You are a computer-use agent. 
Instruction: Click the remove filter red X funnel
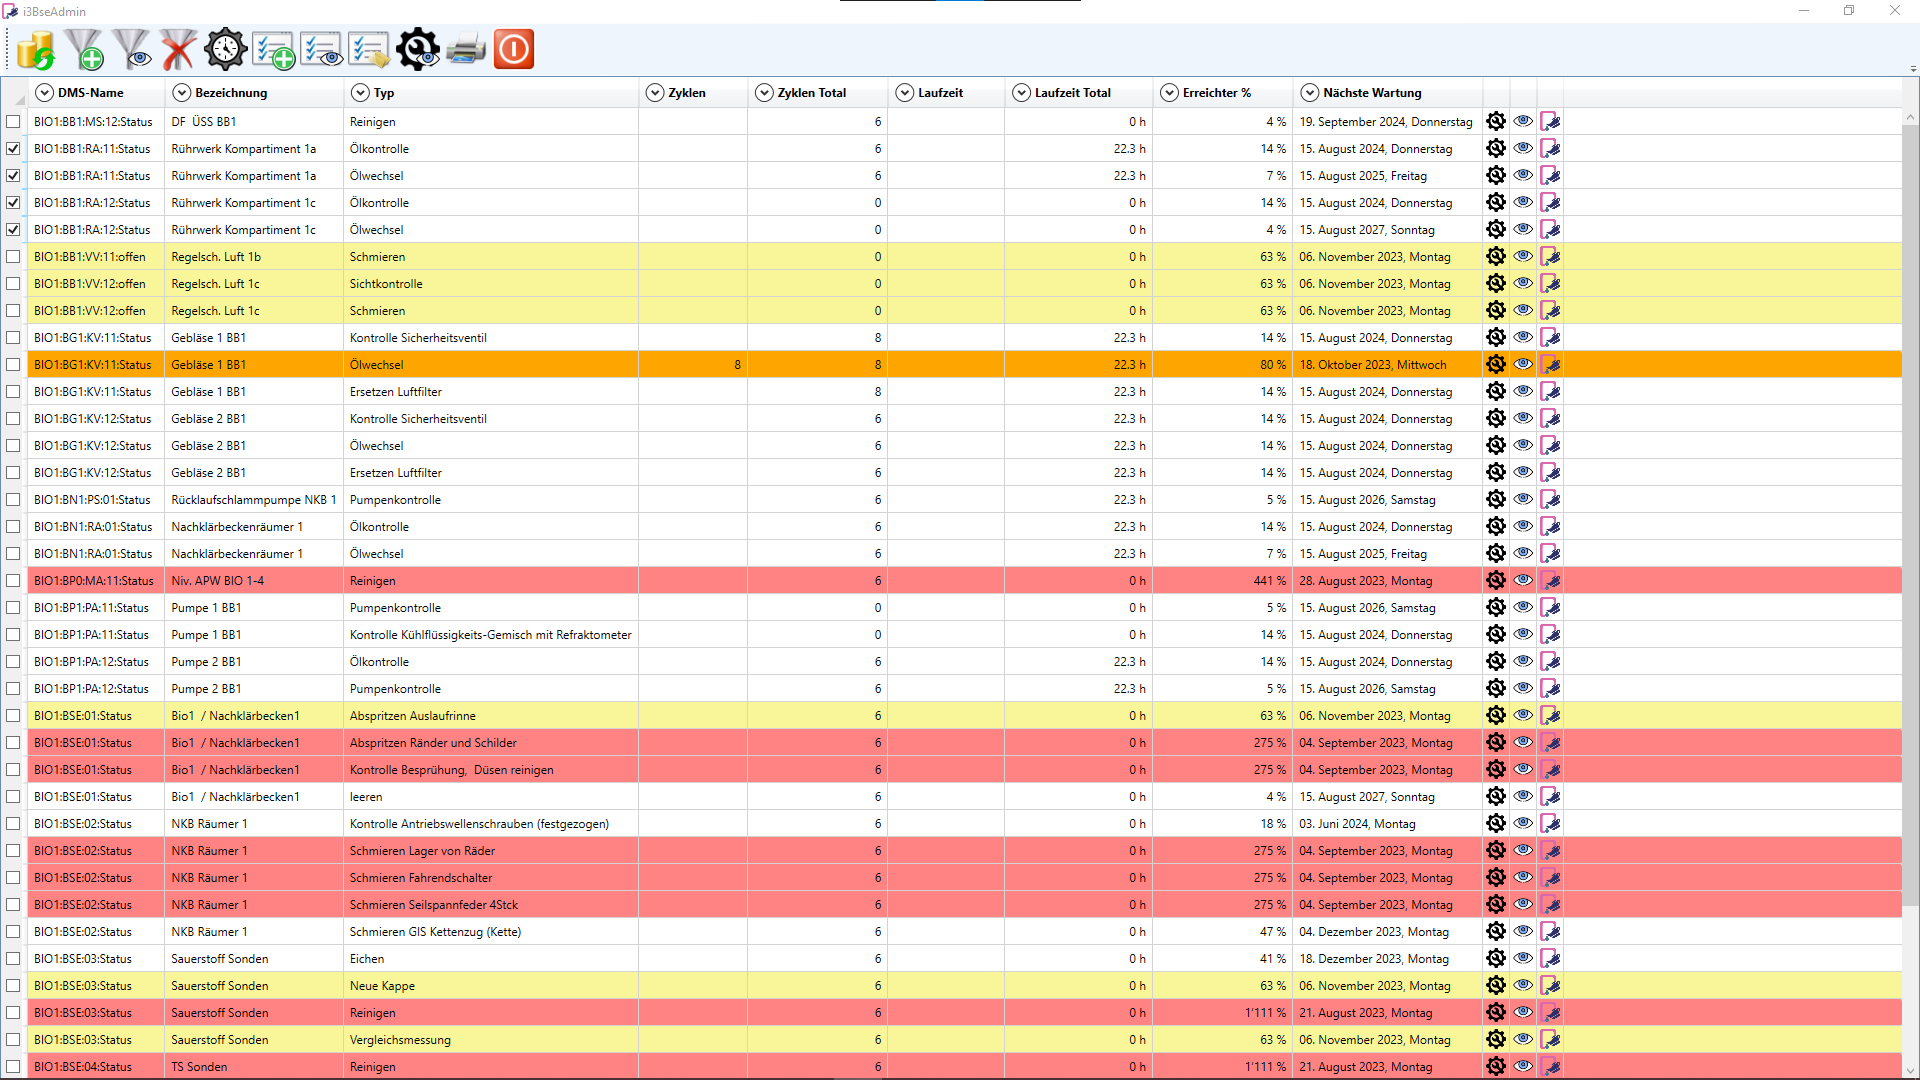[x=178, y=49]
